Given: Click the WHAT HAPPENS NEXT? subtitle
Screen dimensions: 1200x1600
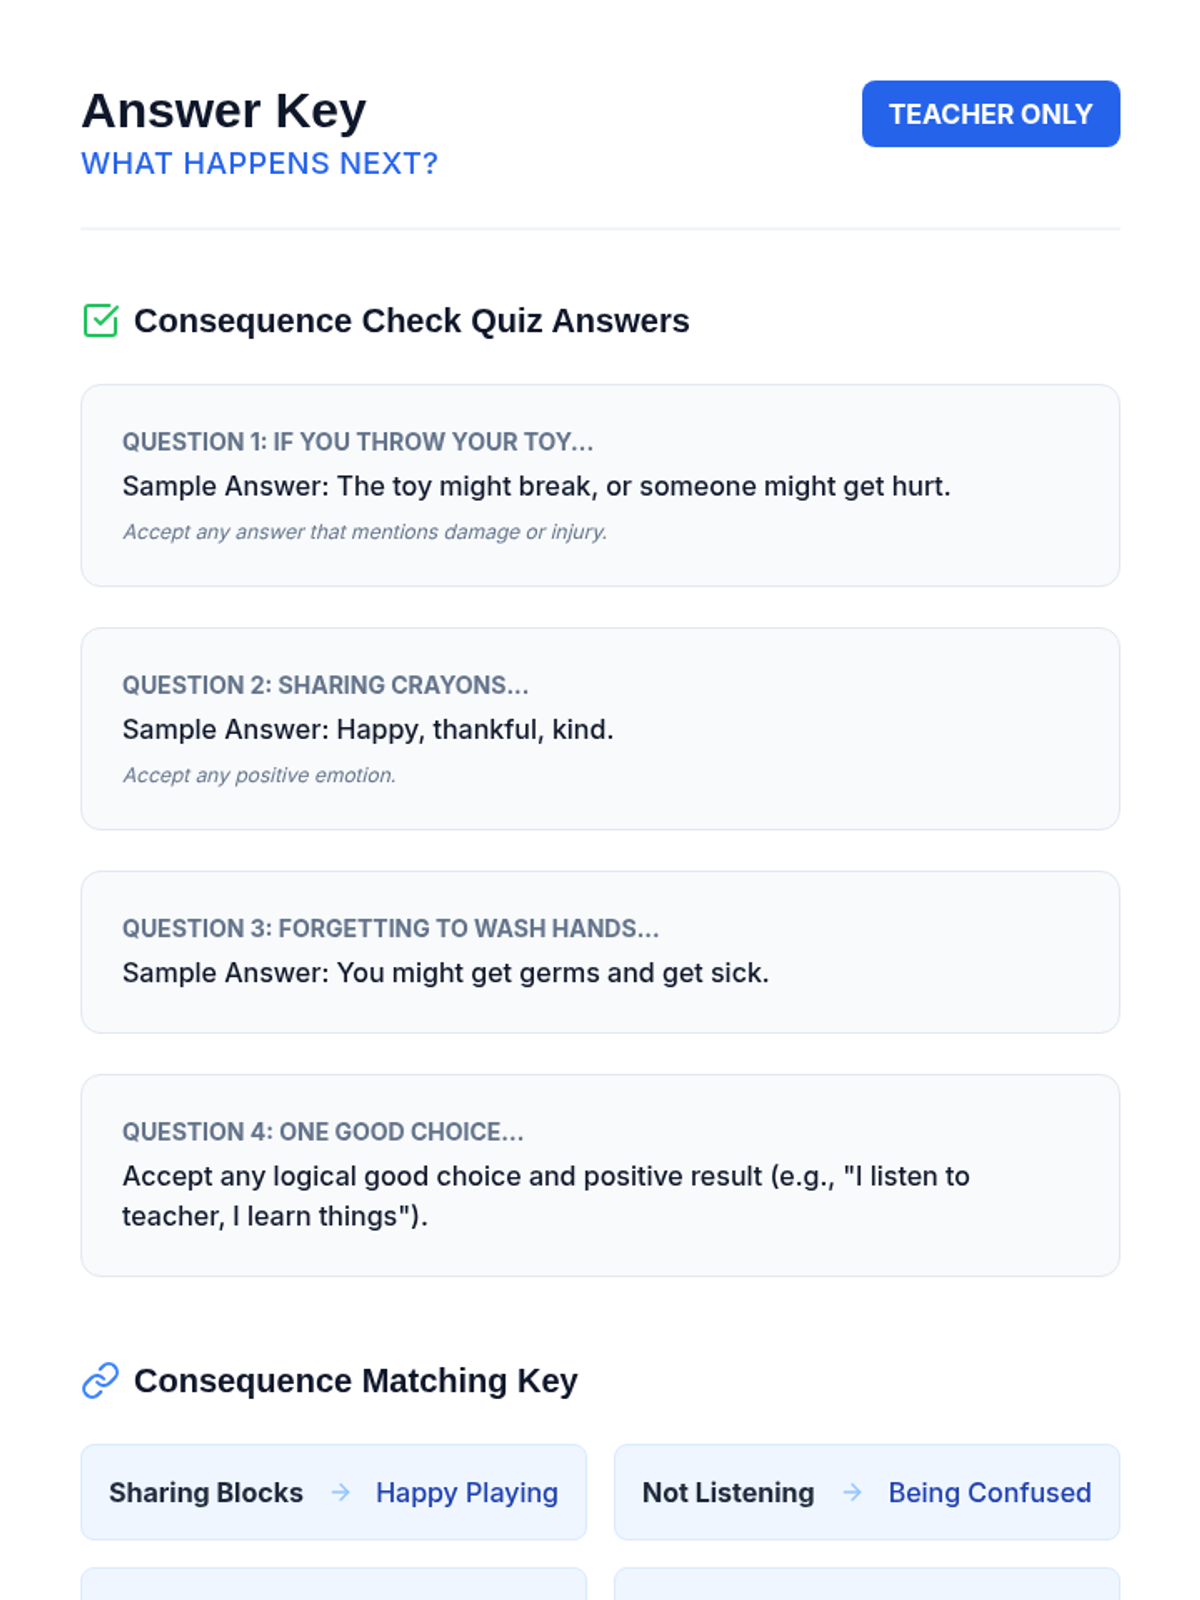Looking at the screenshot, I should click(x=259, y=163).
